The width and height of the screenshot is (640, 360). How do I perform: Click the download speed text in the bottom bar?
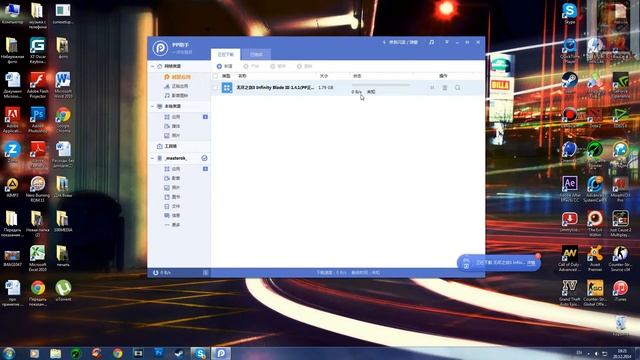[331, 273]
